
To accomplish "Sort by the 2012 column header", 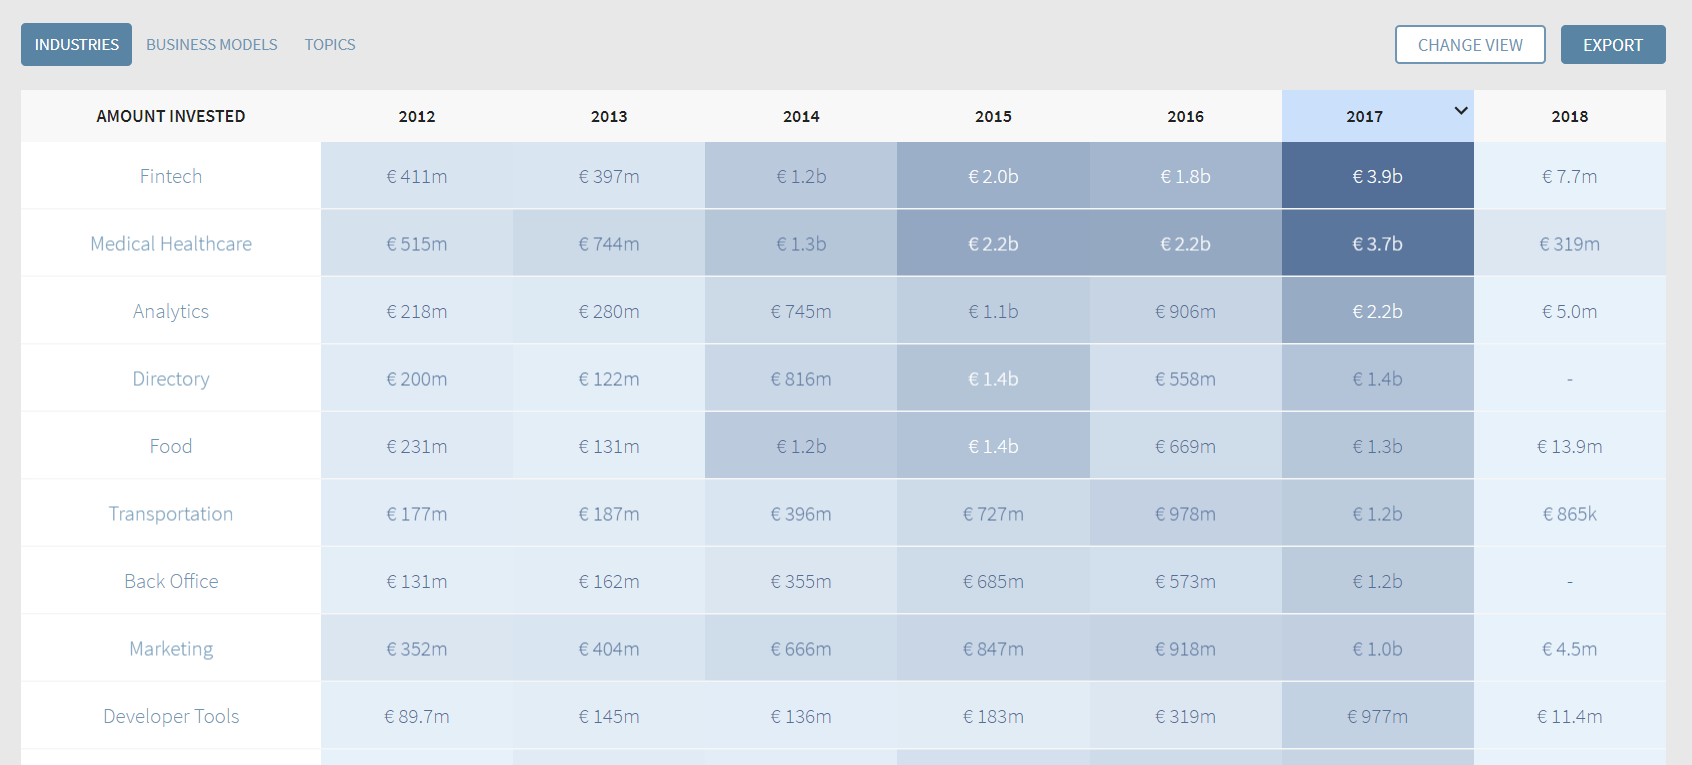I will (x=417, y=117).
